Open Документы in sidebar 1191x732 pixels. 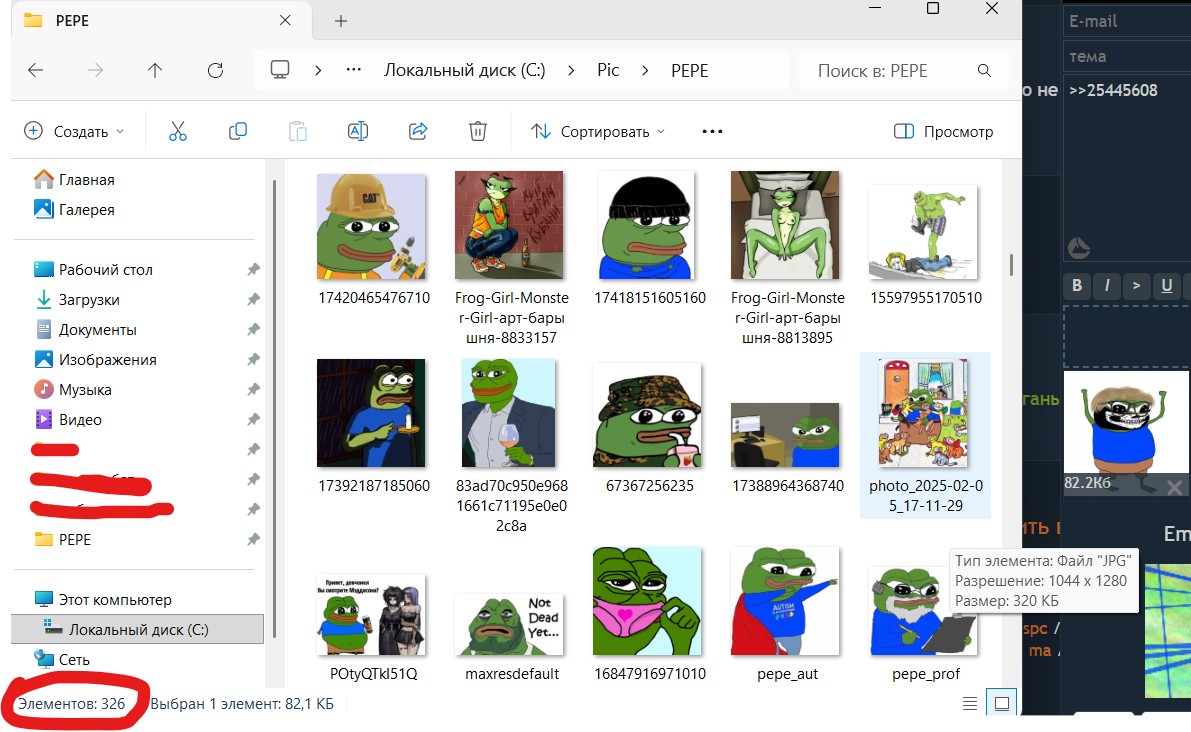[97, 330]
